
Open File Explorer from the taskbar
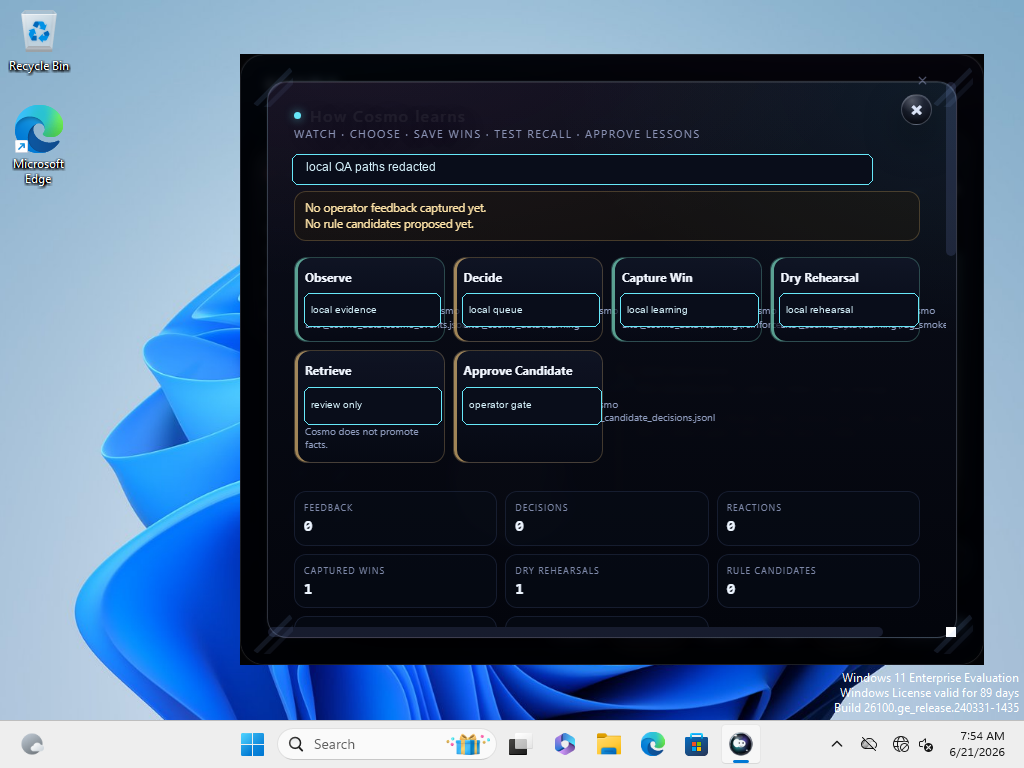pos(609,744)
